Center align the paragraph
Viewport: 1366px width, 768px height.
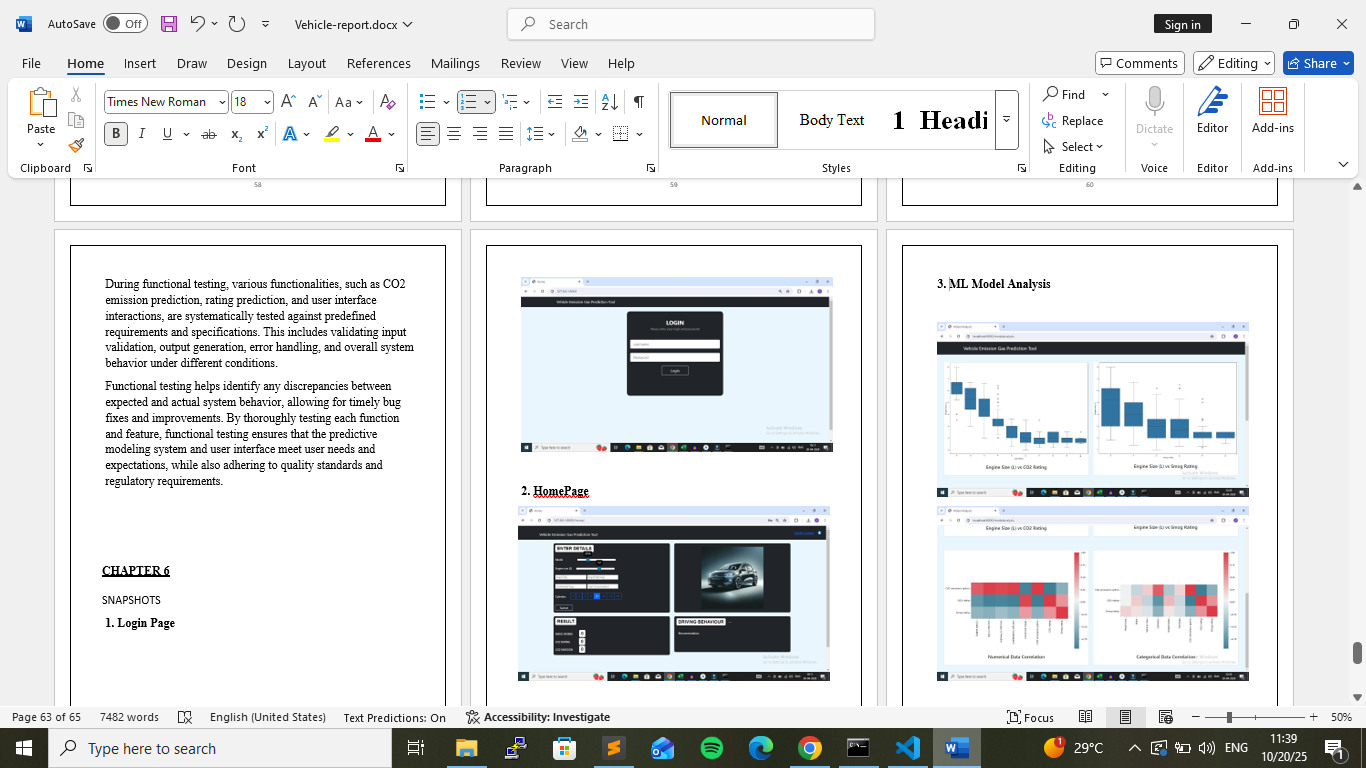tap(454, 134)
